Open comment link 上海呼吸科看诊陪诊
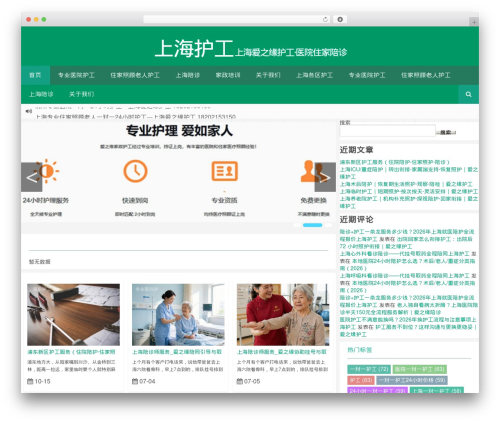Image resolution: width=500 pixels, height=423 pixels. (404, 276)
